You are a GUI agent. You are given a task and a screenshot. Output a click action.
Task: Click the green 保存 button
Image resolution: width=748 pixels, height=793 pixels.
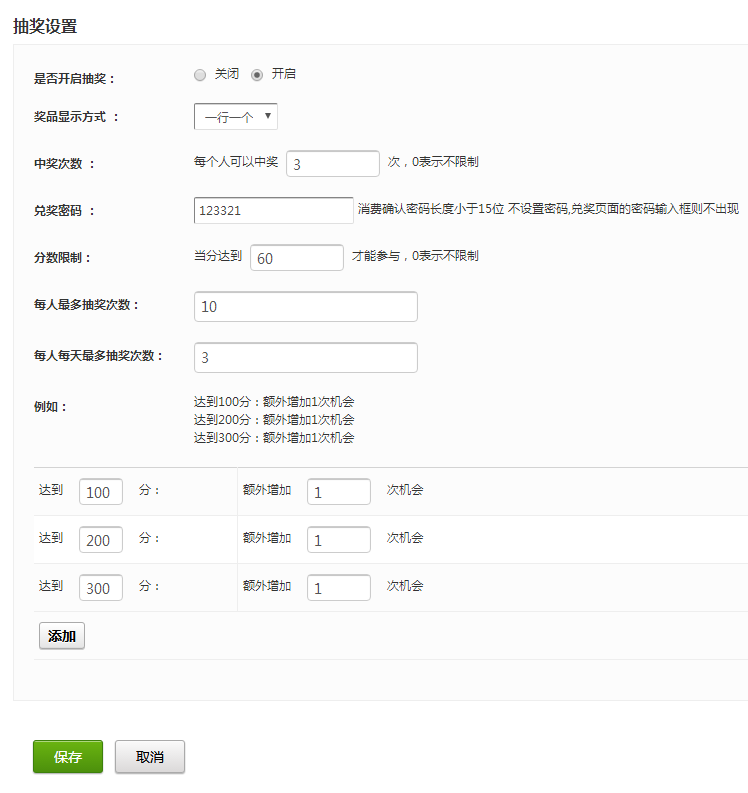pos(68,757)
